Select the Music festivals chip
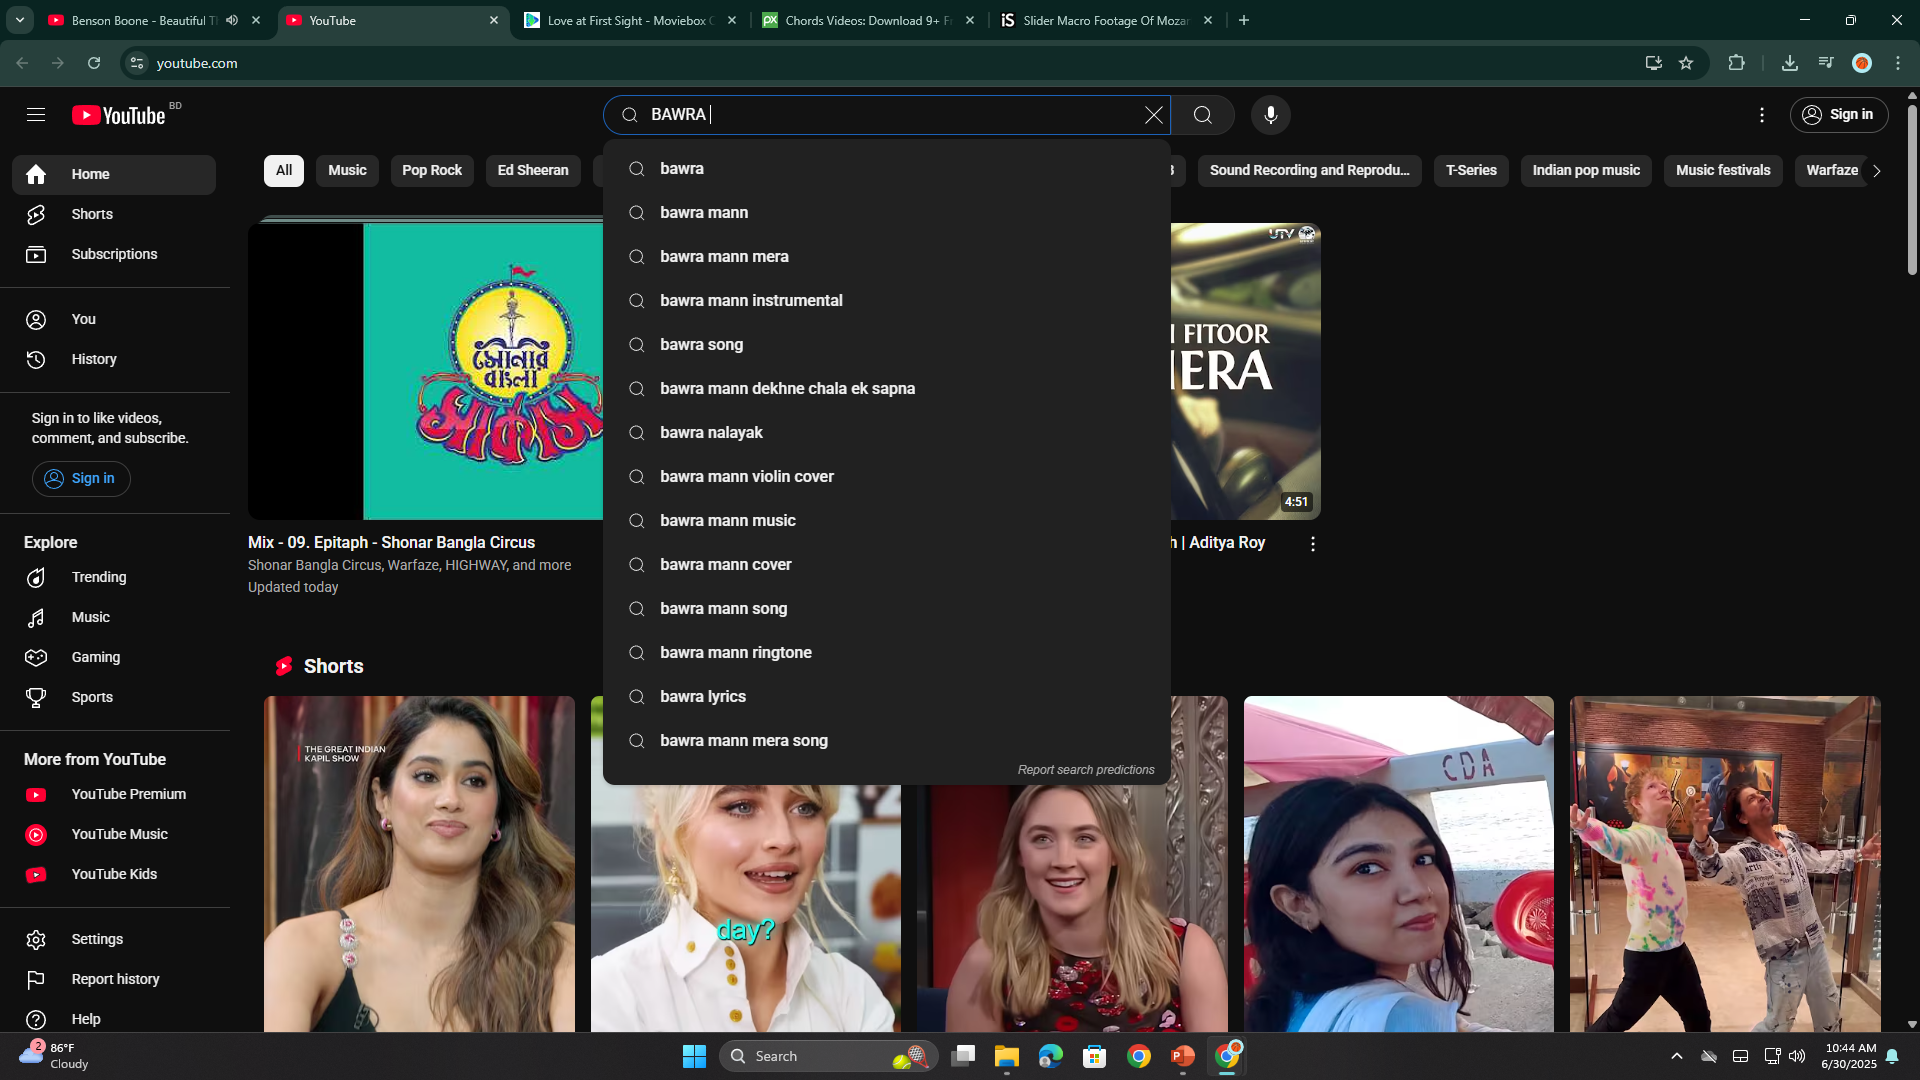 [x=1723, y=171]
